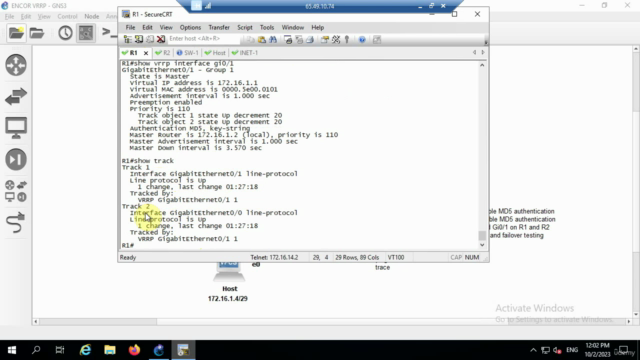The width and height of the screenshot is (640, 360).
Task: Click tab scroll left arrow in SecureCRT
Action: (x=474, y=52)
